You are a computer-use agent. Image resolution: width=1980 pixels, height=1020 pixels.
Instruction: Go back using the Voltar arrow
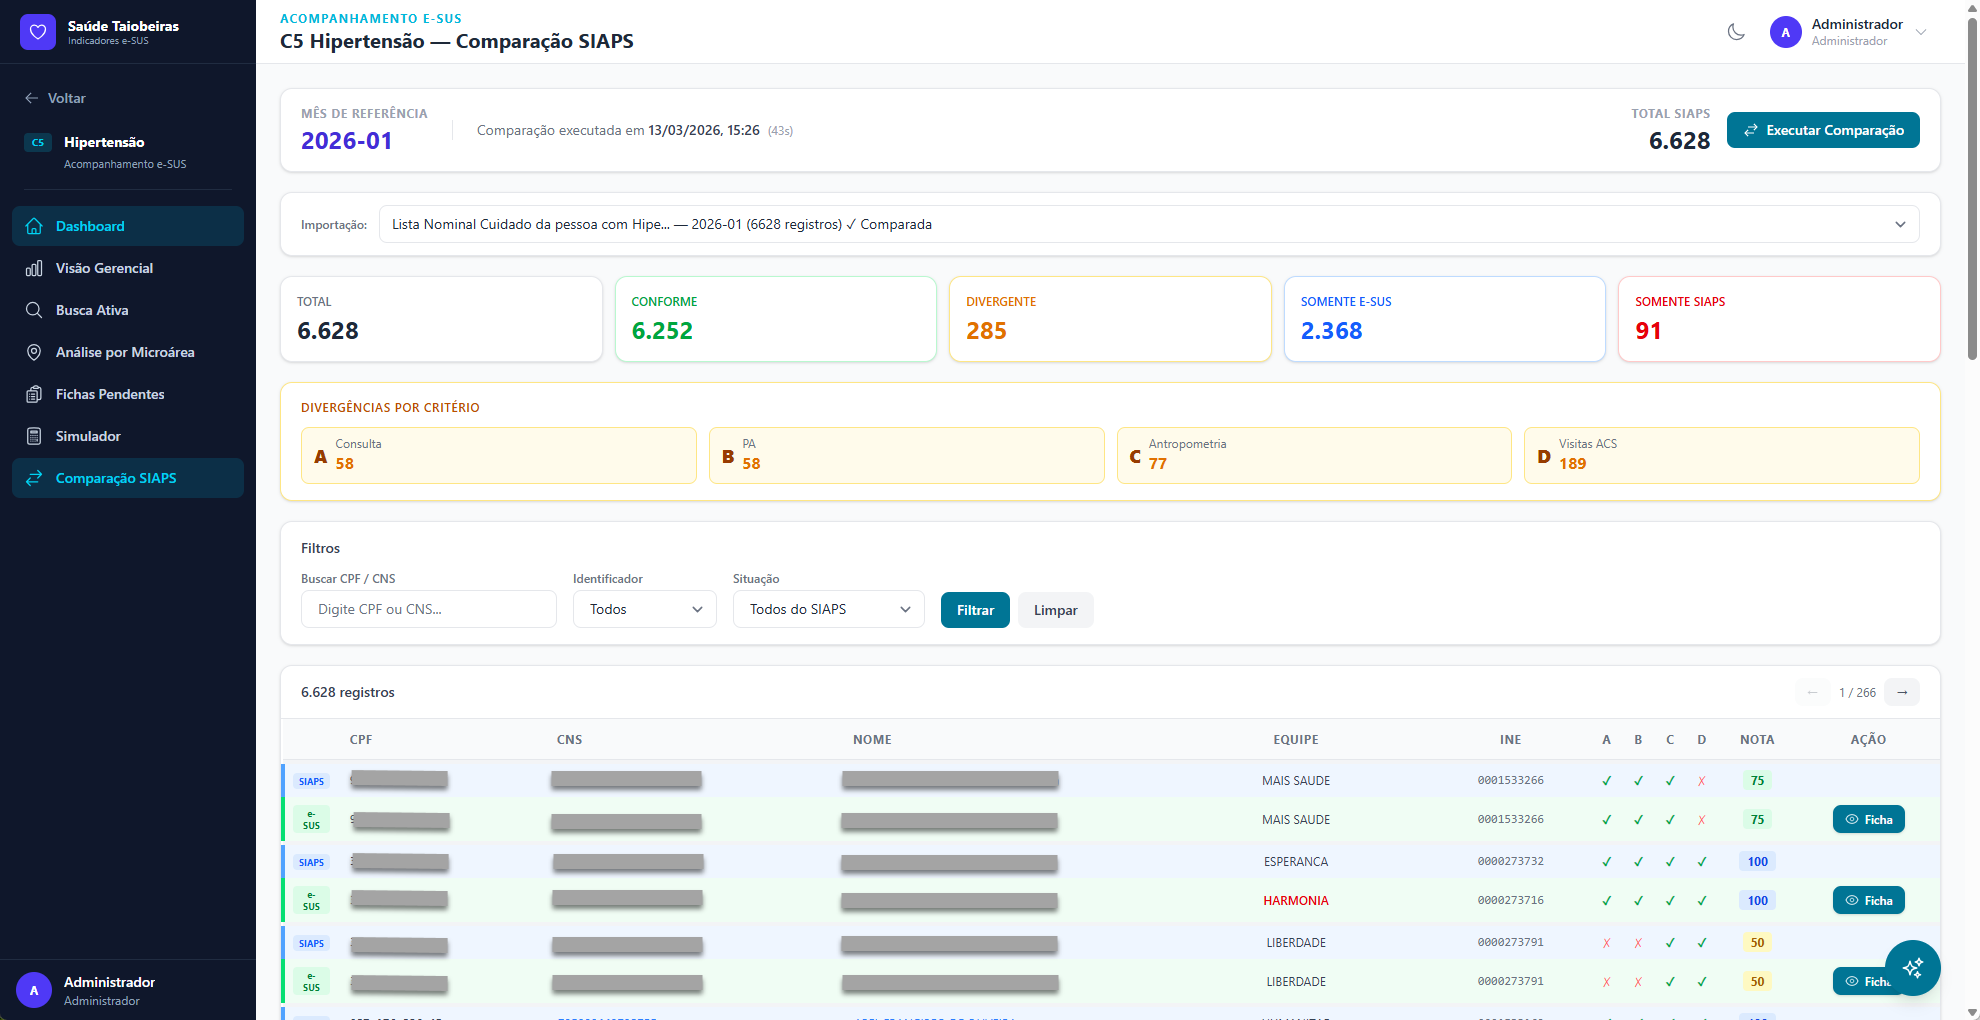click(32, 98)
